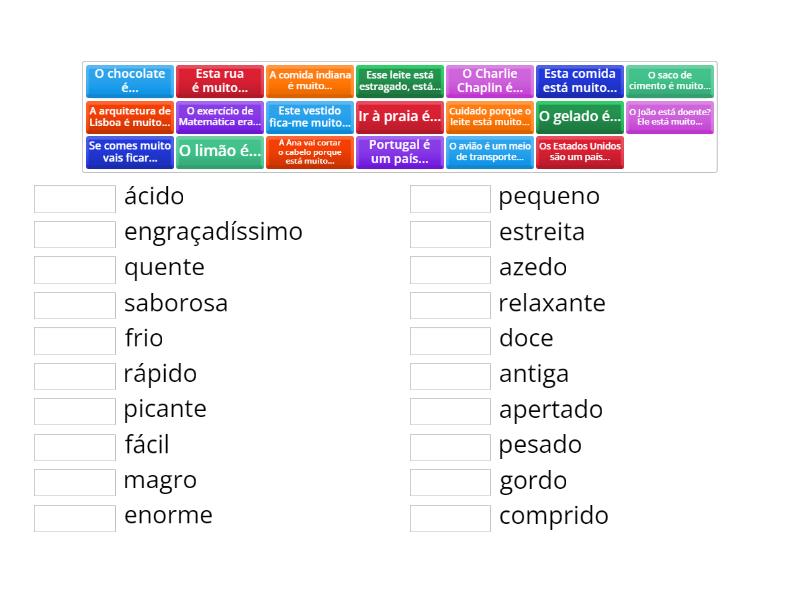Click the answer box beside "engraçadíssimo"
This screenshot has height=600, width=800.
point(74,233)
